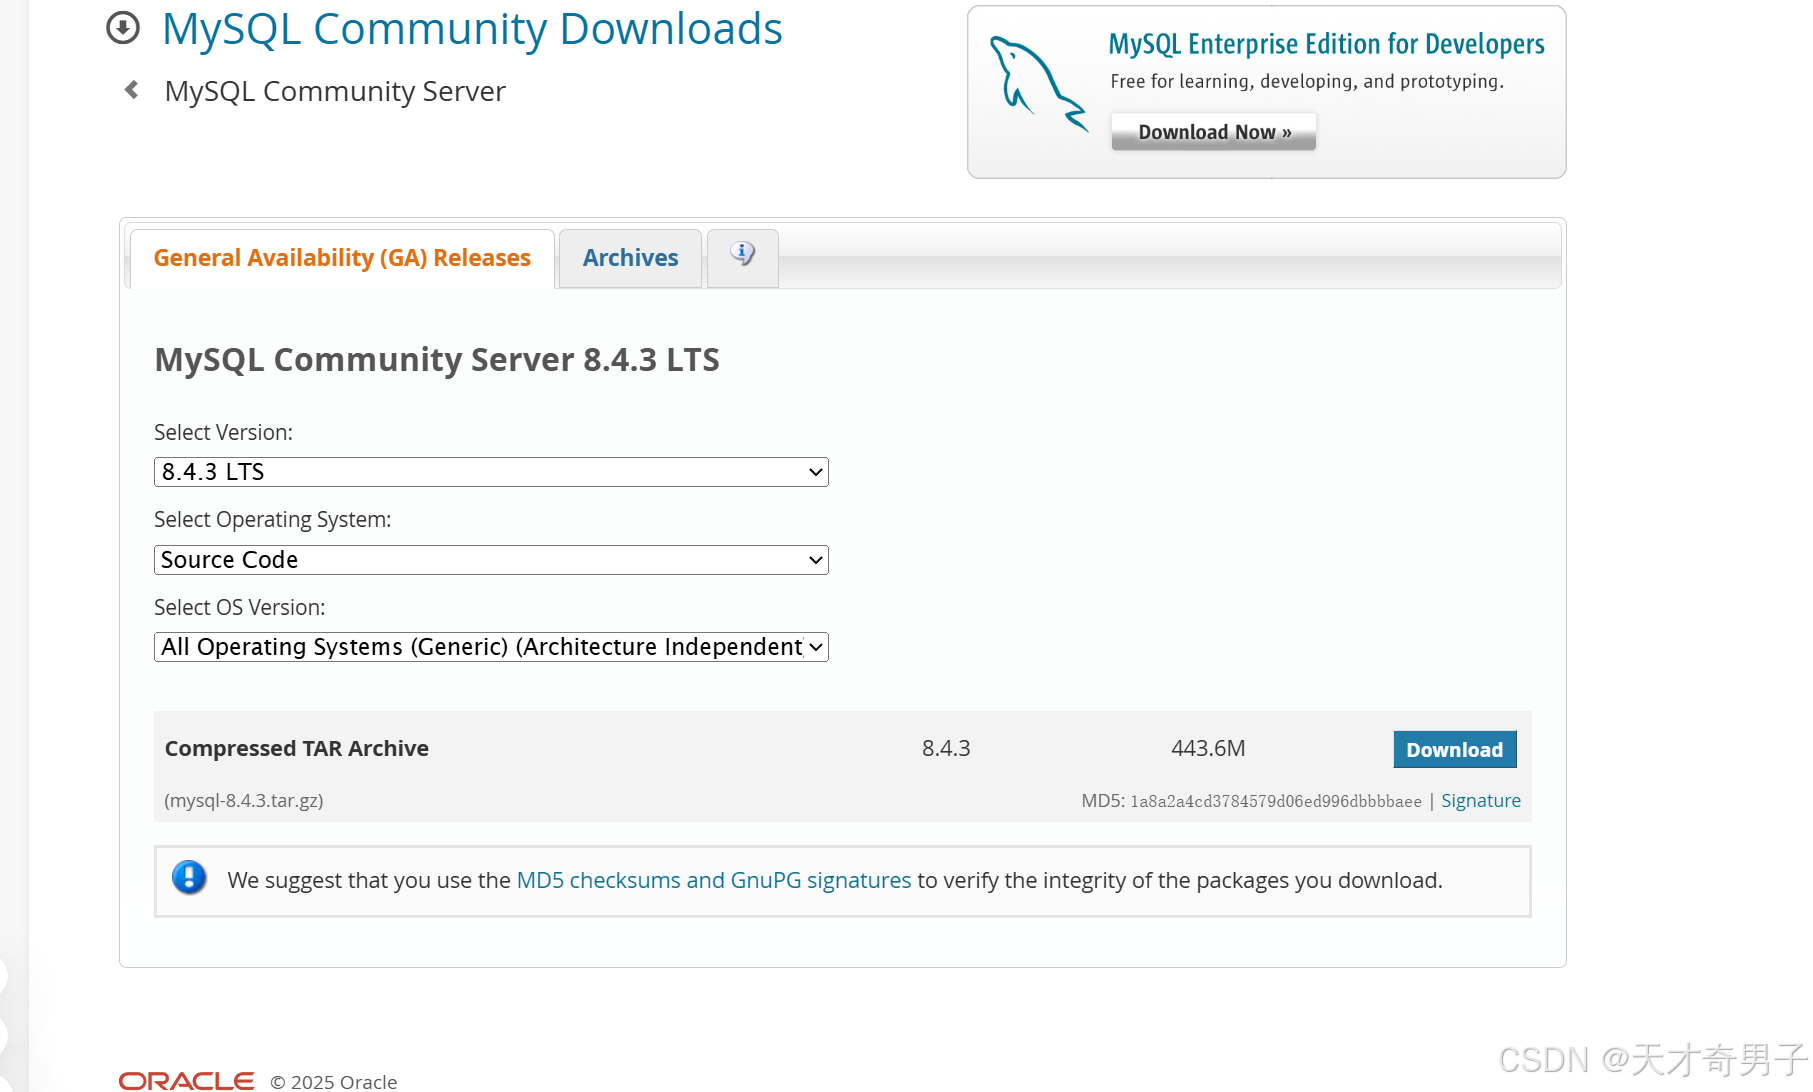
Task: Switch to the Archives tab
Action: (x=630, y=258)
